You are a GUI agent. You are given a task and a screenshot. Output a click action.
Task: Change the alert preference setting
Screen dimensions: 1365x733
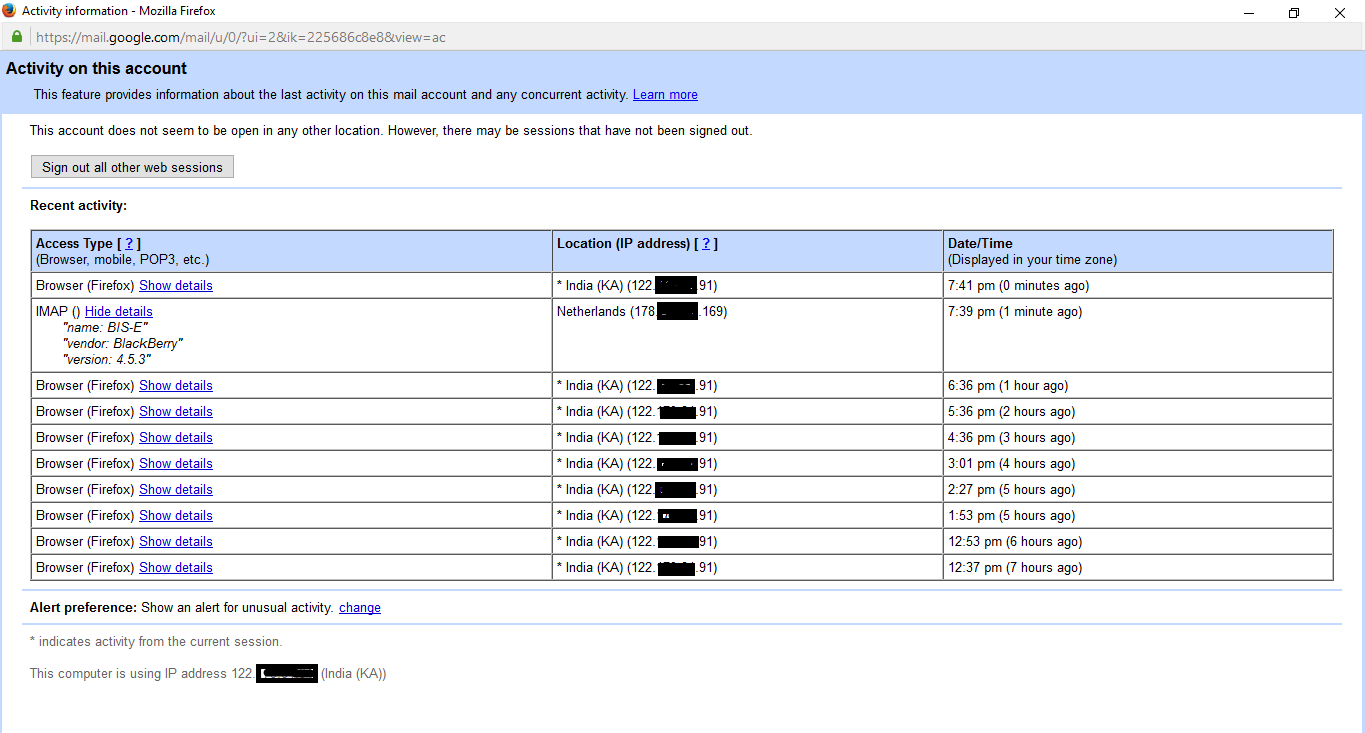click(359, 608)
